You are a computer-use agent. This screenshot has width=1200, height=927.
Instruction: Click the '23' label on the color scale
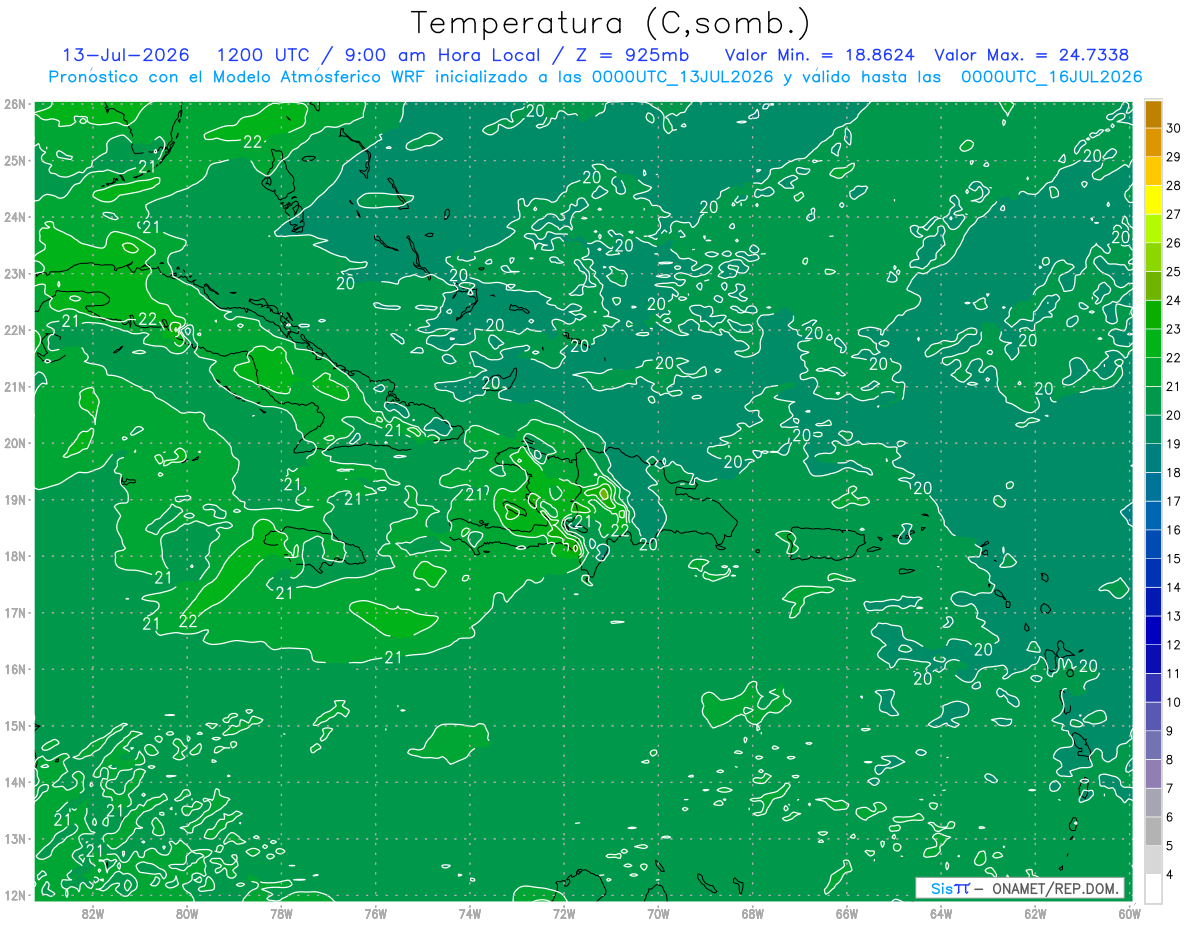click(1174, 329)
